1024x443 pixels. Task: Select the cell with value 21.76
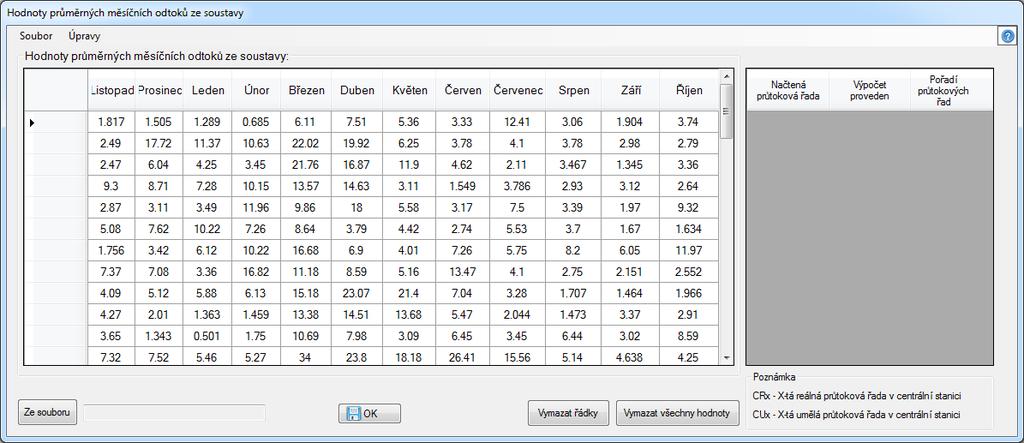tap(306, 165)
